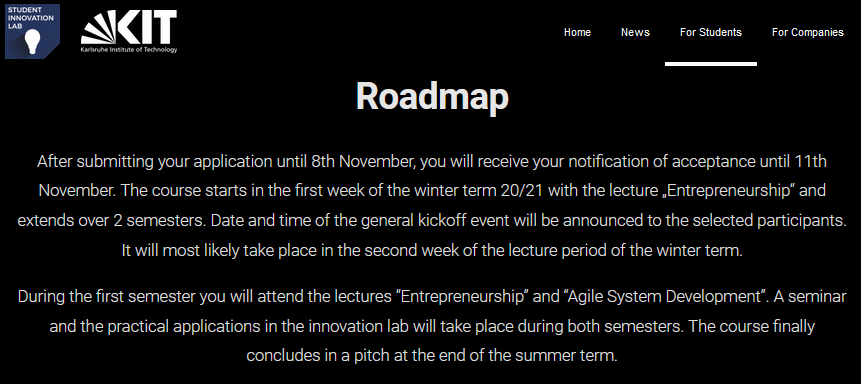Viewport: 861px width, 384px height.
Task: Select the For Students menu item
Action: (x=711, y=32)
